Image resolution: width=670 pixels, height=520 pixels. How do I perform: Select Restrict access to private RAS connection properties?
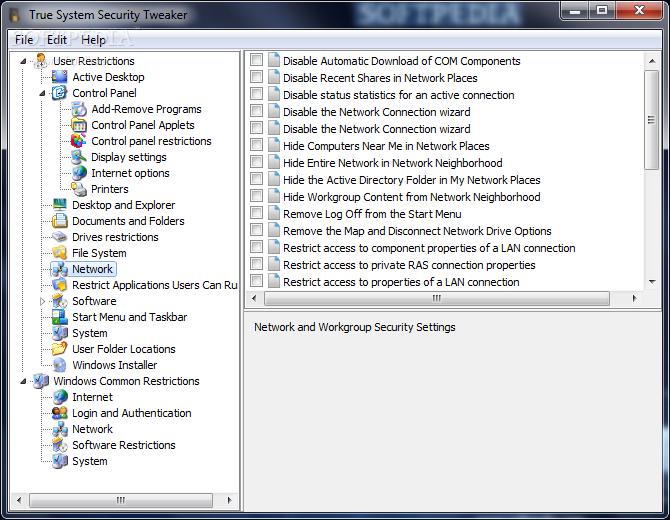409,265
